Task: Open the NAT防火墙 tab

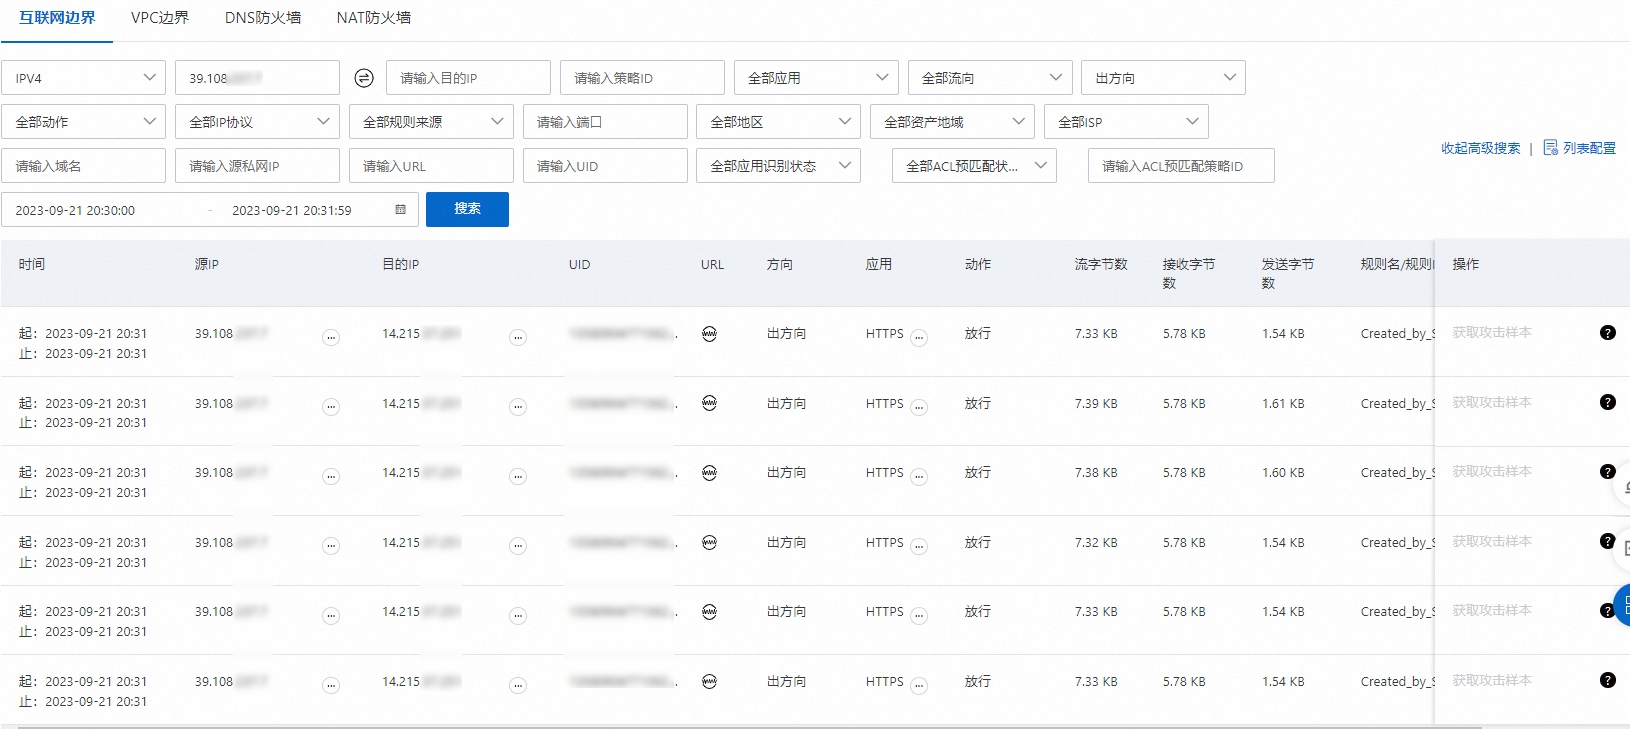Action: pos(374,18)
